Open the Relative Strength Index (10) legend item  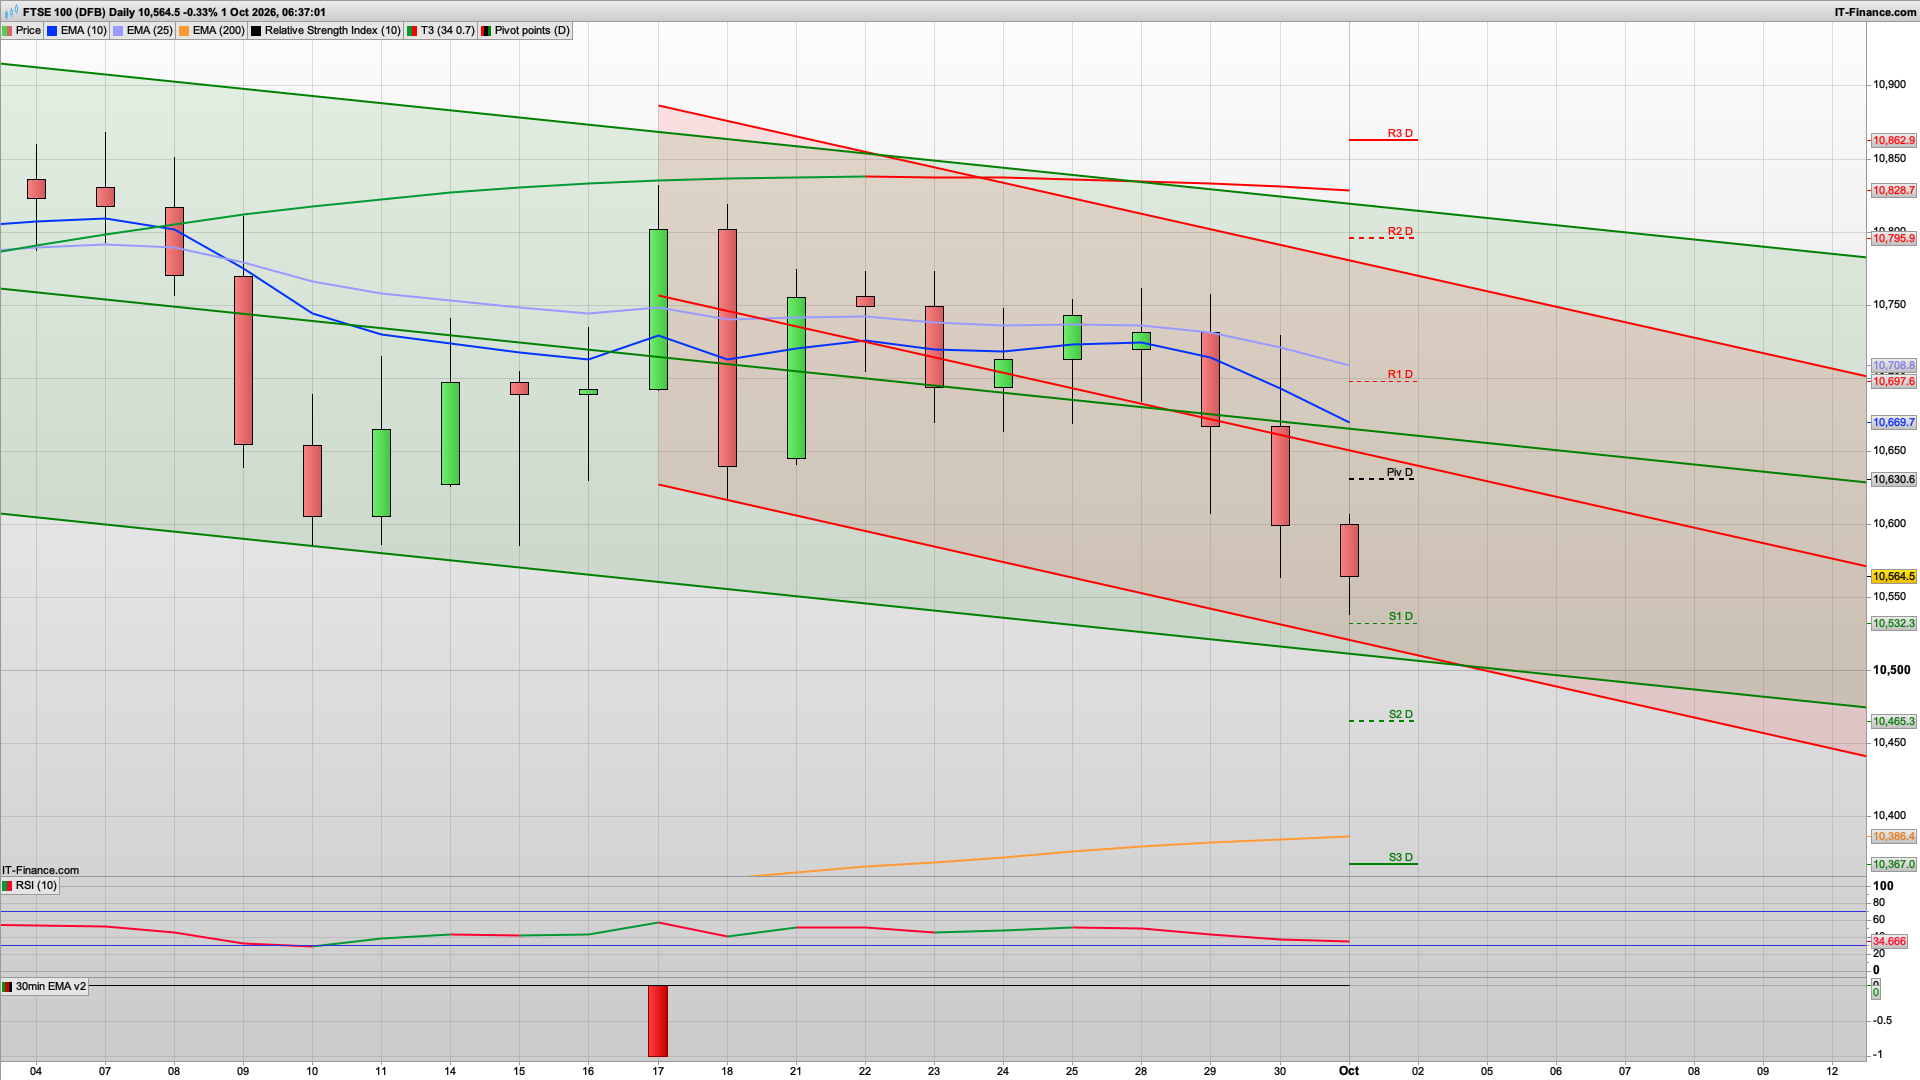coord(325,31)
